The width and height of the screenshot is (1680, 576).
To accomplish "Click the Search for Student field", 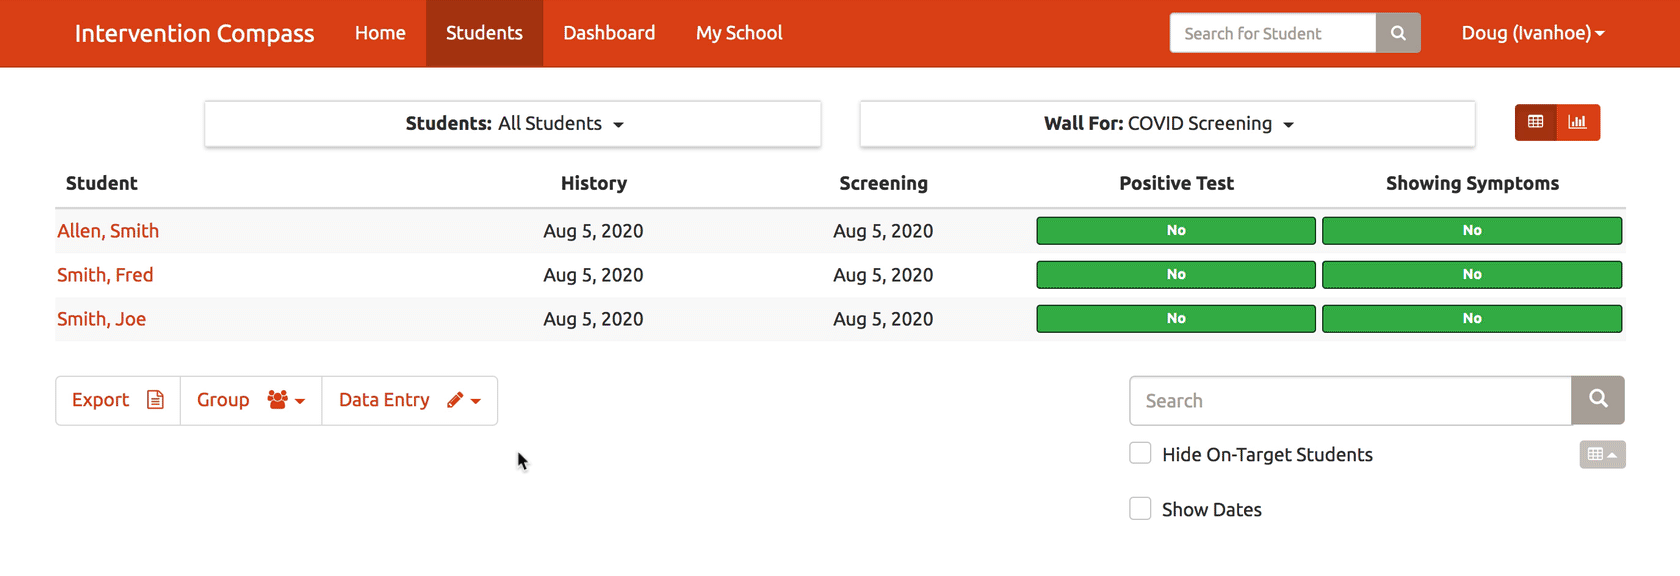I will (1273, 33).
